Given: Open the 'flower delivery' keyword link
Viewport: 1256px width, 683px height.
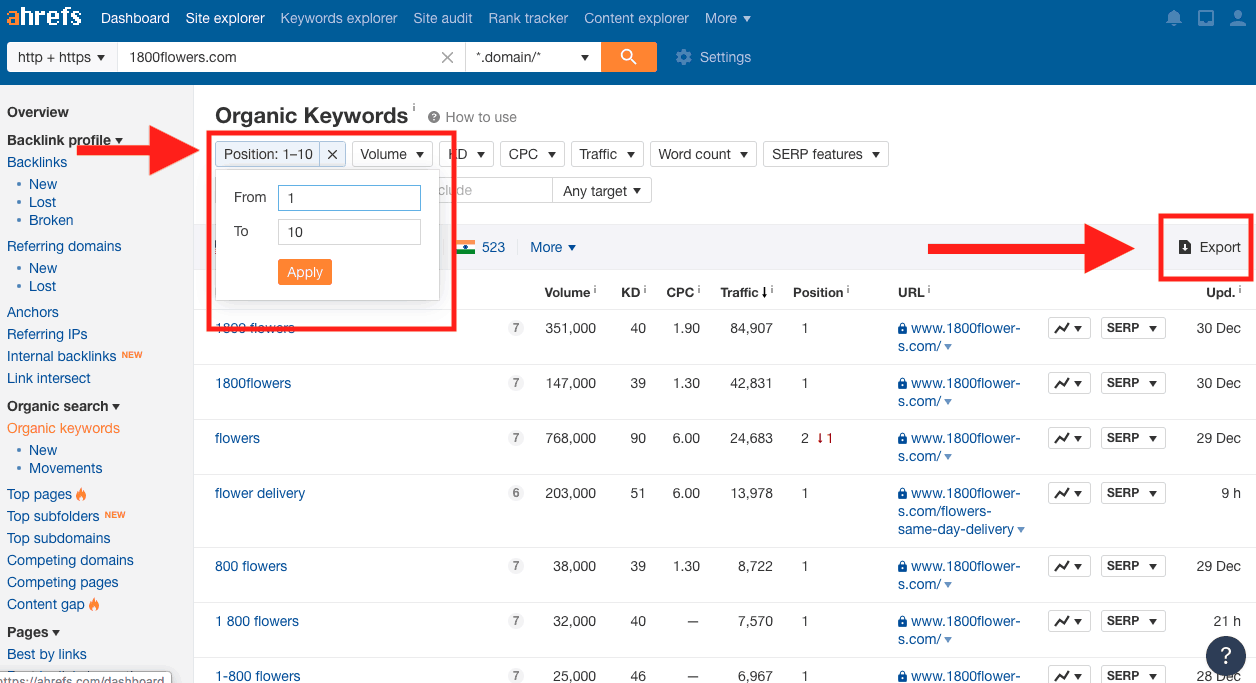Looking at the screenshot, I should click(260, 493).
